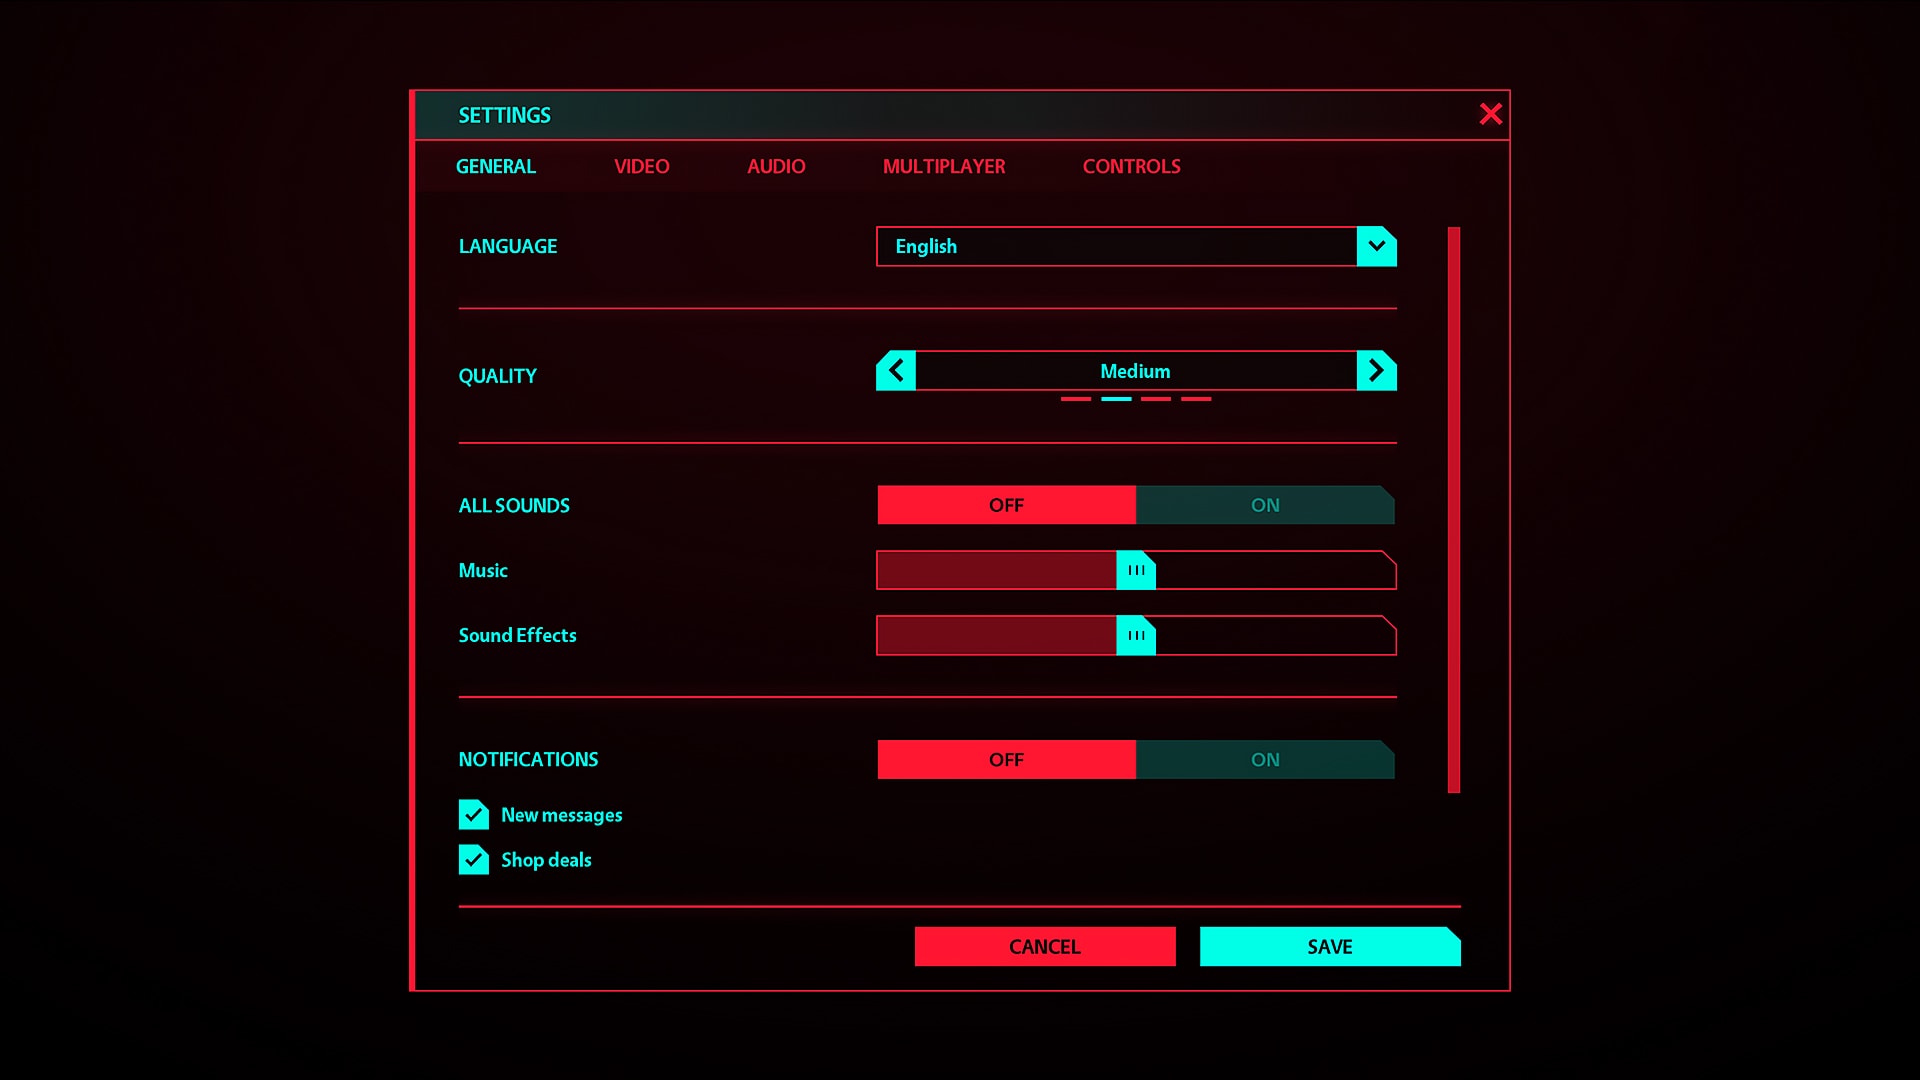Click the Sound Effects slider handle

pyautogui.click(x=1137, y=635)
